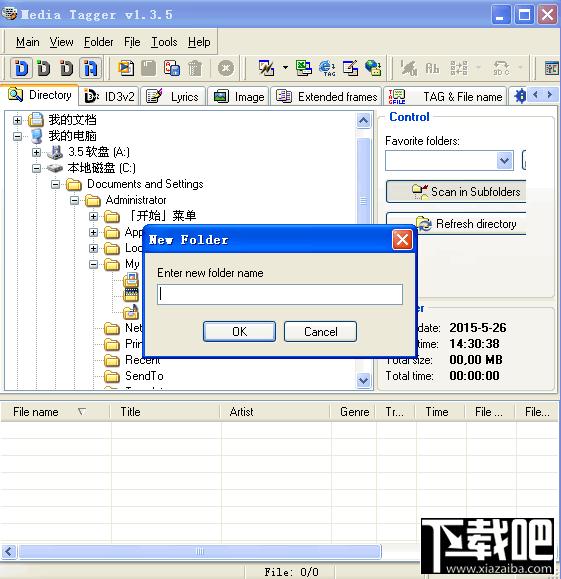
Task: Click the tag conversion icon with pencil
Action: (x=266, y=68)
